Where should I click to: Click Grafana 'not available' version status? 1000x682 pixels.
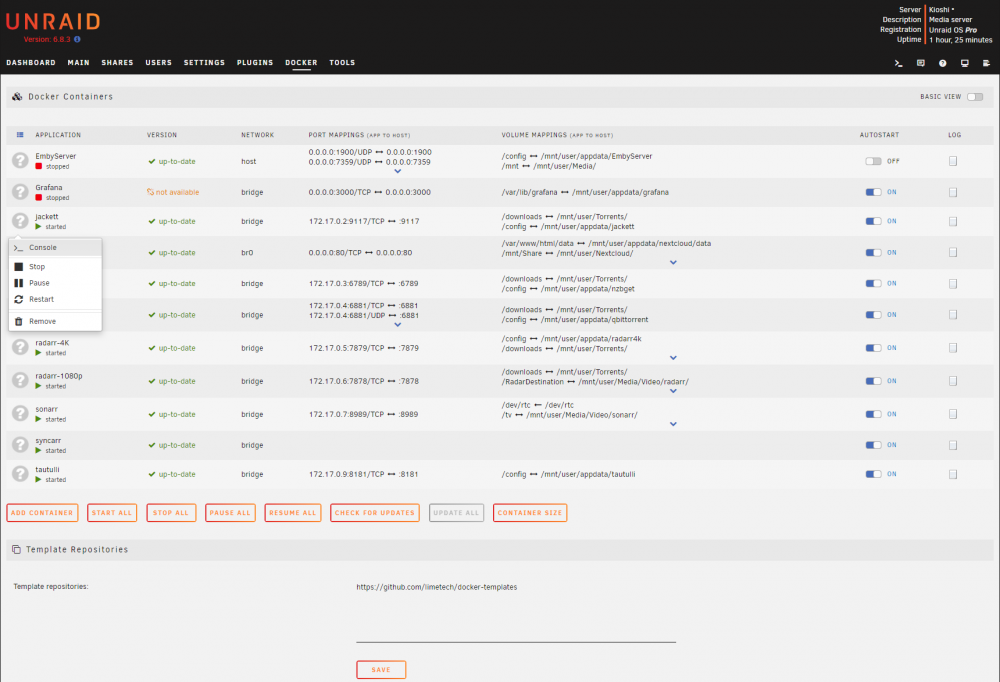tap(173, 192)
